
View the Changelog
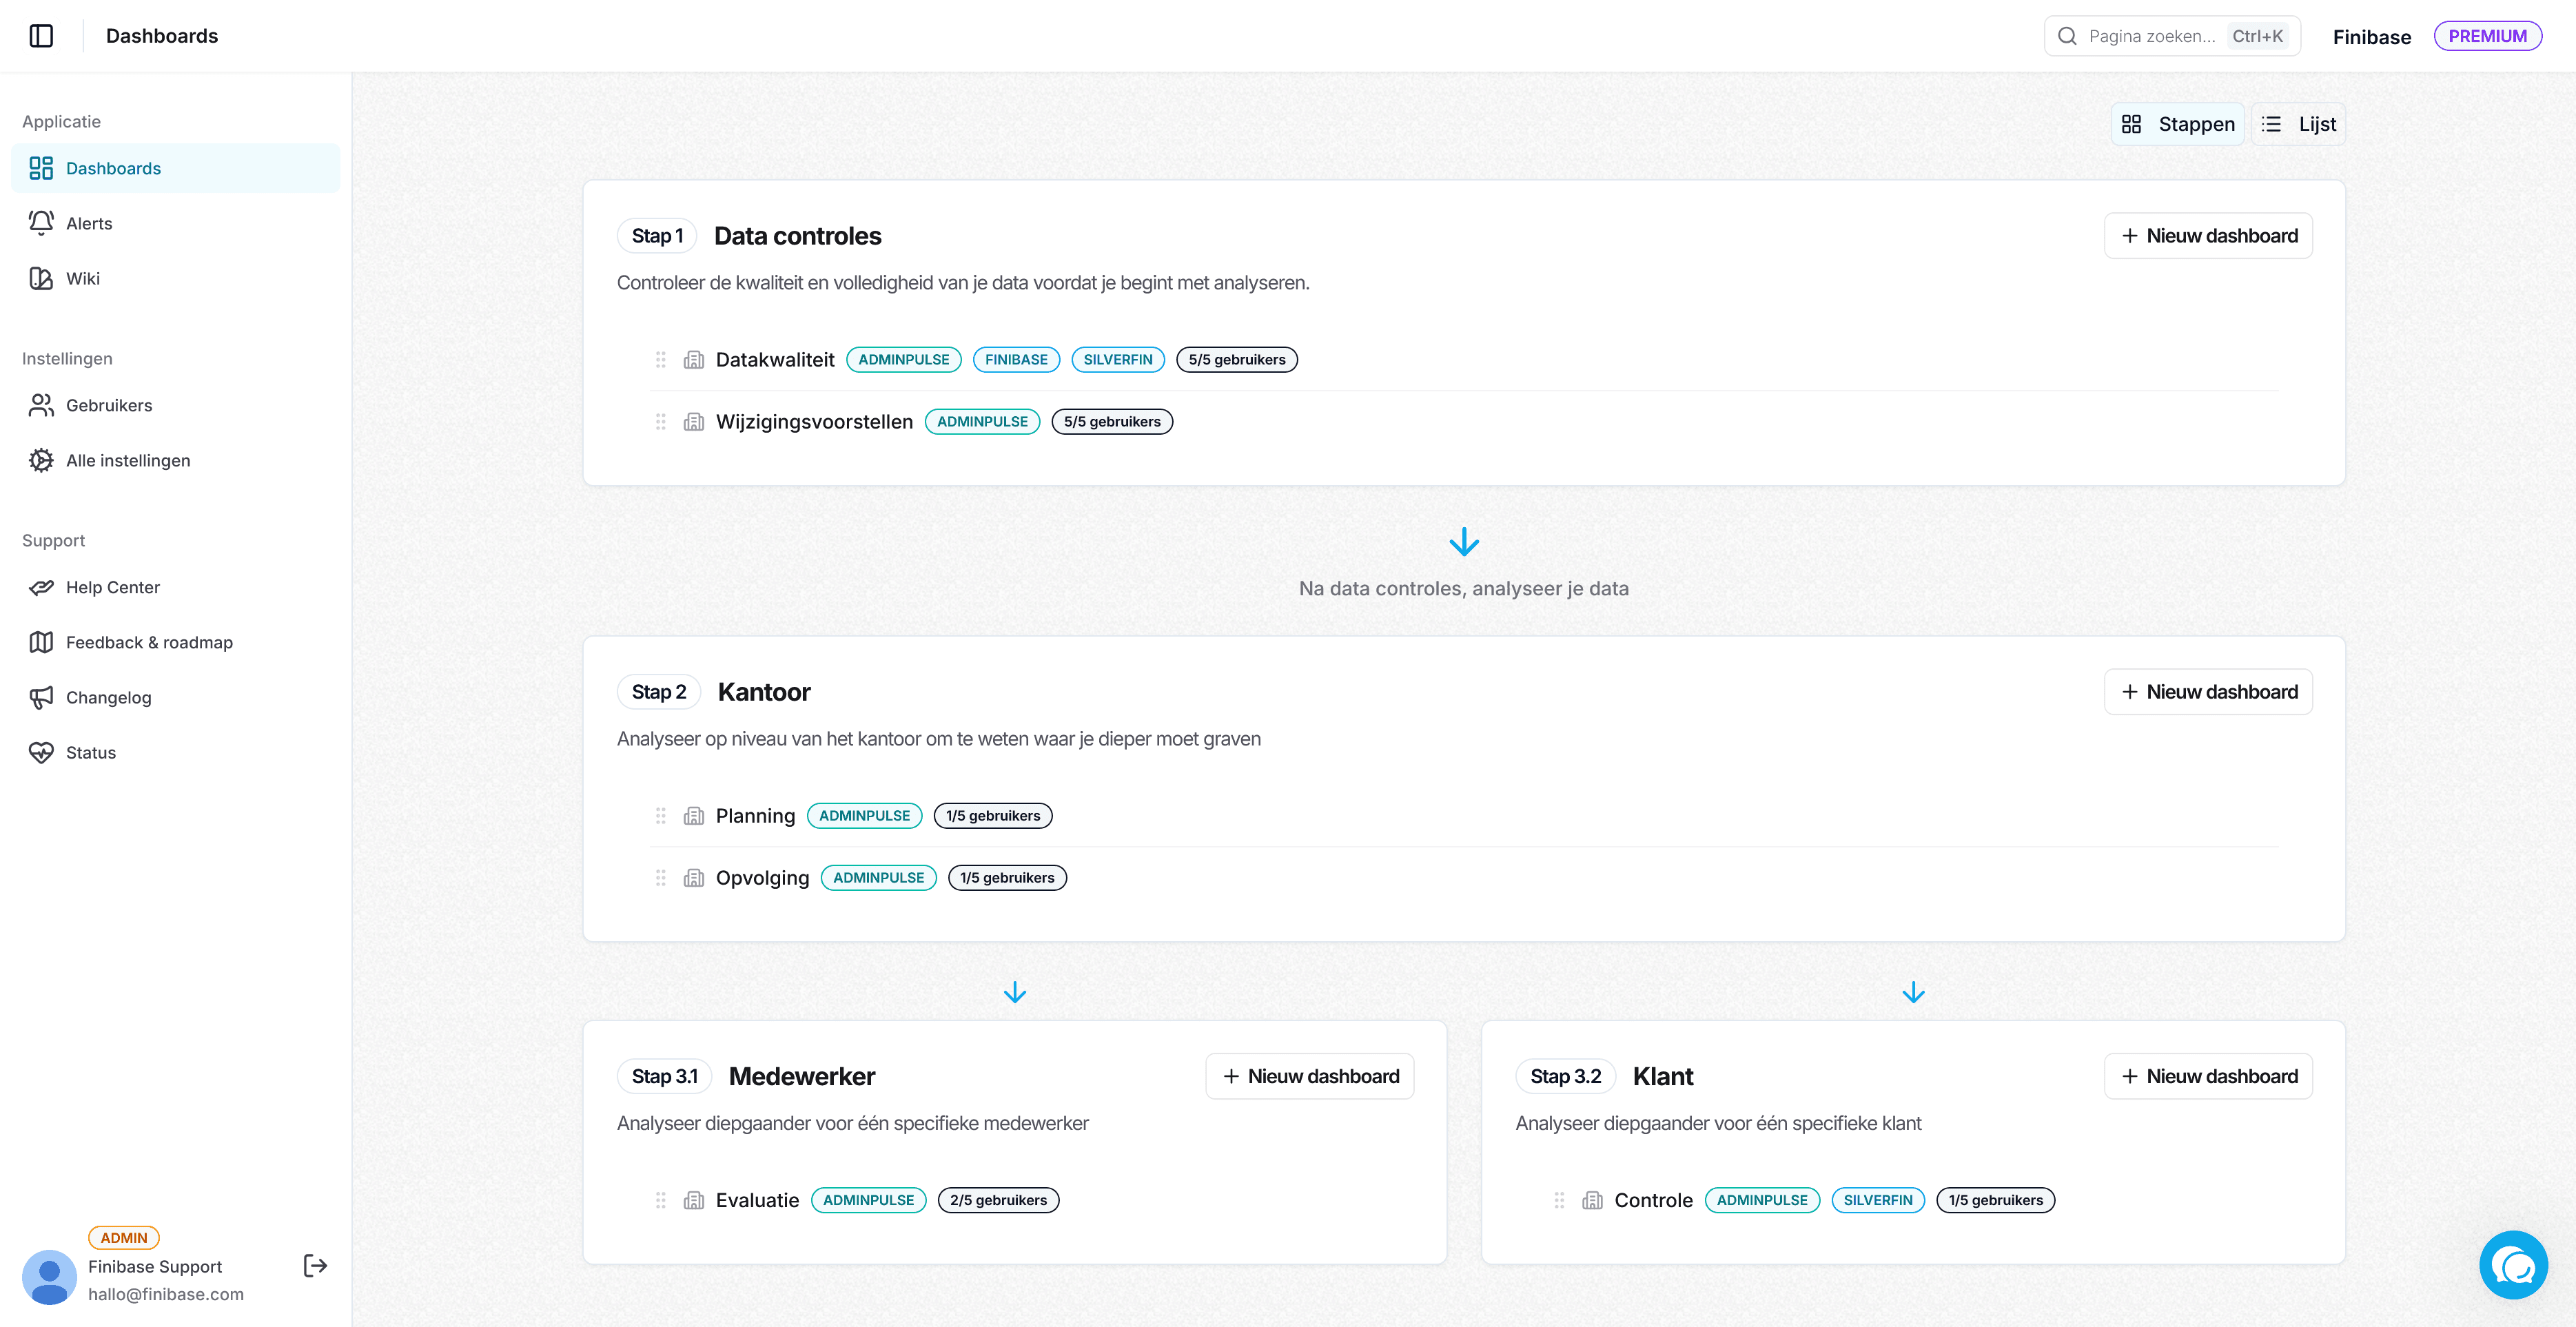pyautogui.click(x=175, y=697)
